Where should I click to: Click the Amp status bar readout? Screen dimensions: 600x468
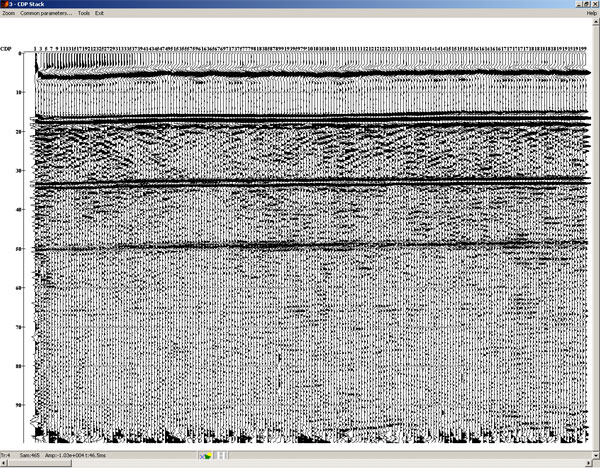(x=76, y=455)
